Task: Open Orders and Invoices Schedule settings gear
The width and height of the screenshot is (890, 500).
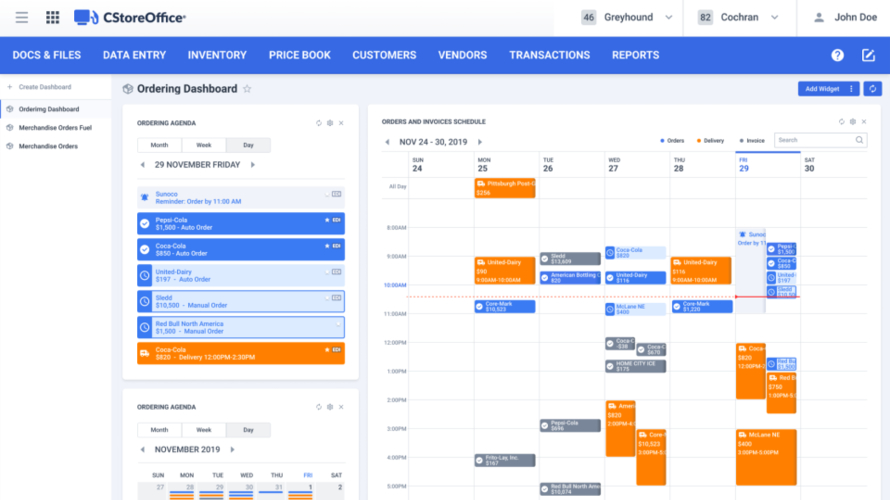Action: click(x=853, y=121)
